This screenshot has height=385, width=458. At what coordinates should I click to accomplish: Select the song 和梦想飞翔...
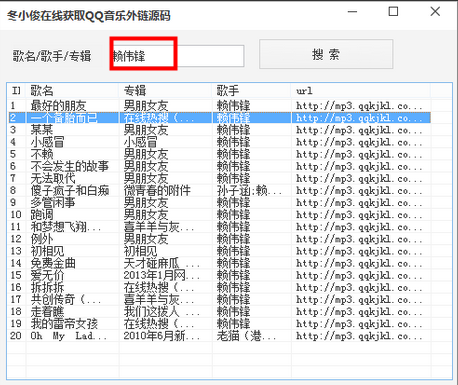pyautogui.click(x=66, y=227)
